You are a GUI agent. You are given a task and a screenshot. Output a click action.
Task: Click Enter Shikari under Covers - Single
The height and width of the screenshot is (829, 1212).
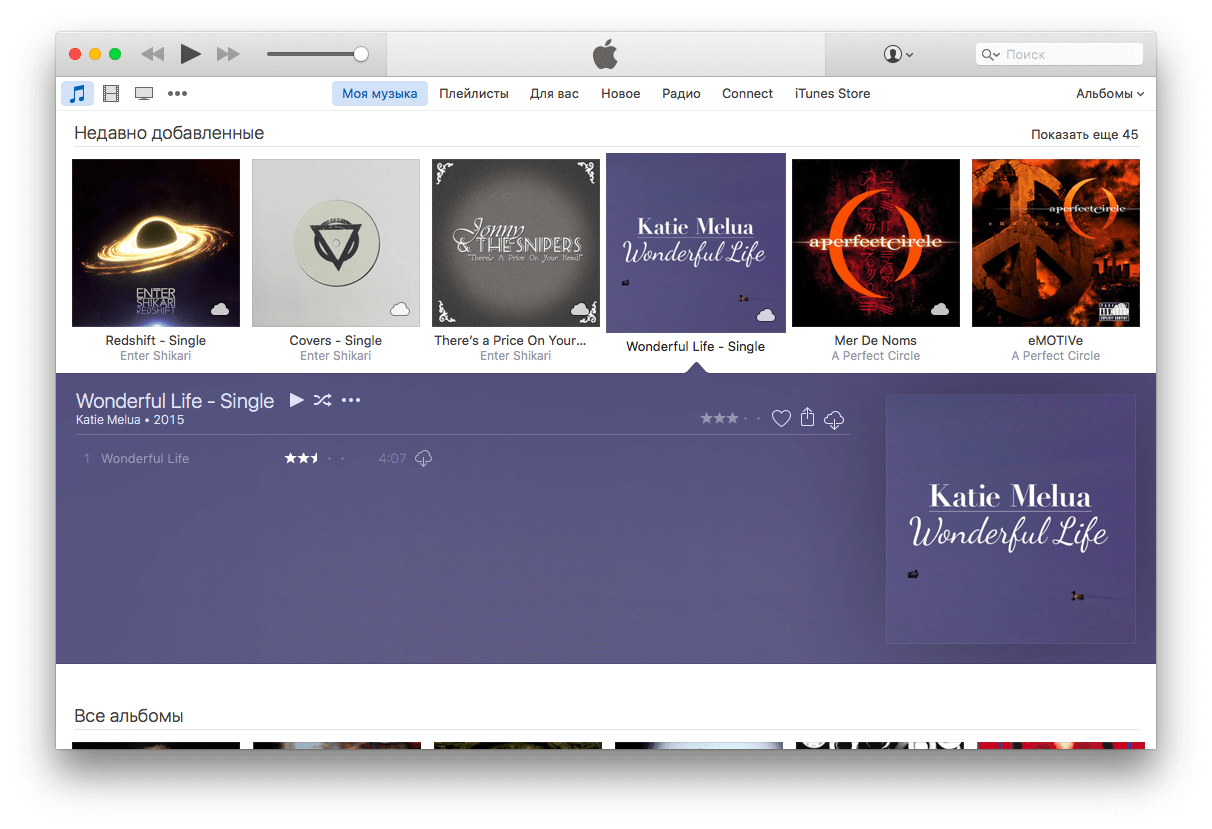click(x=336, y=356)
